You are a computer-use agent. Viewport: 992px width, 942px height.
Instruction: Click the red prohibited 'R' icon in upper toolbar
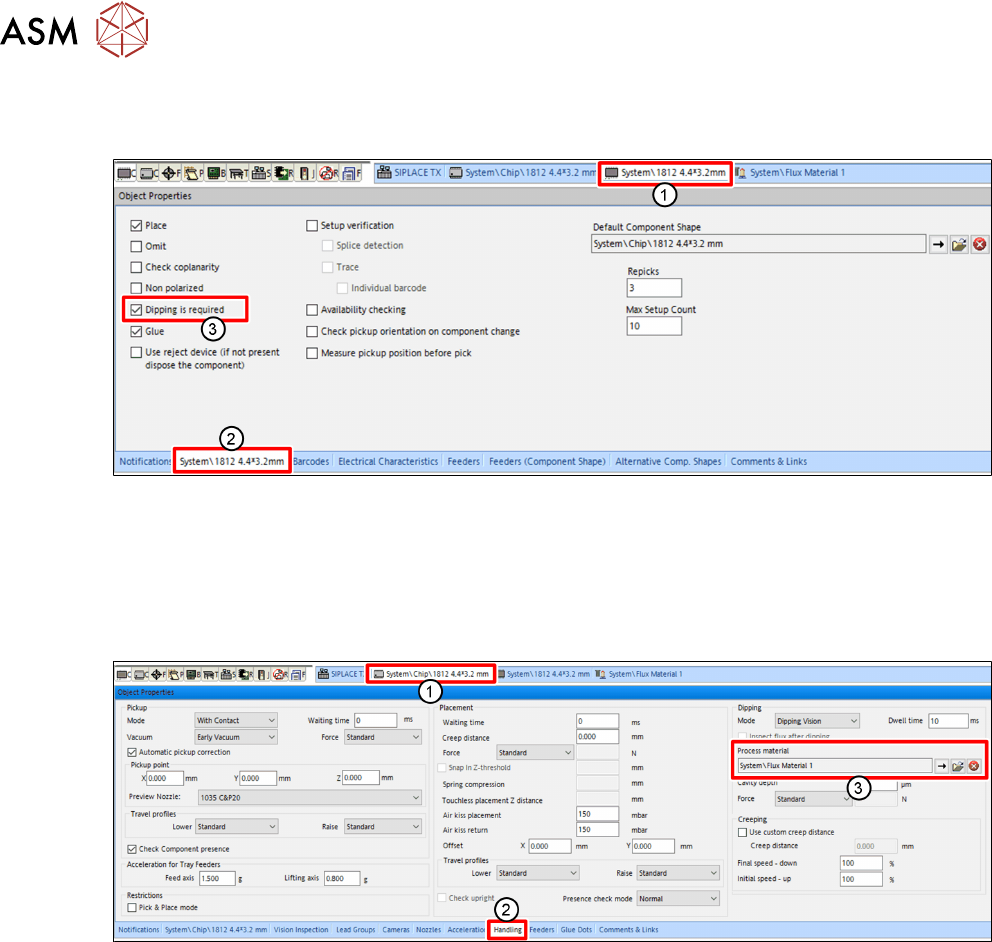328,173
